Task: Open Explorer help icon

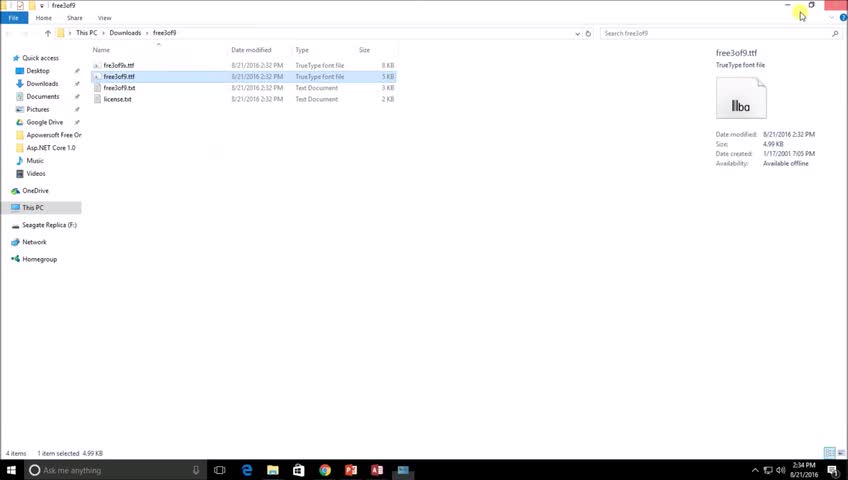Action: [843, 18]
